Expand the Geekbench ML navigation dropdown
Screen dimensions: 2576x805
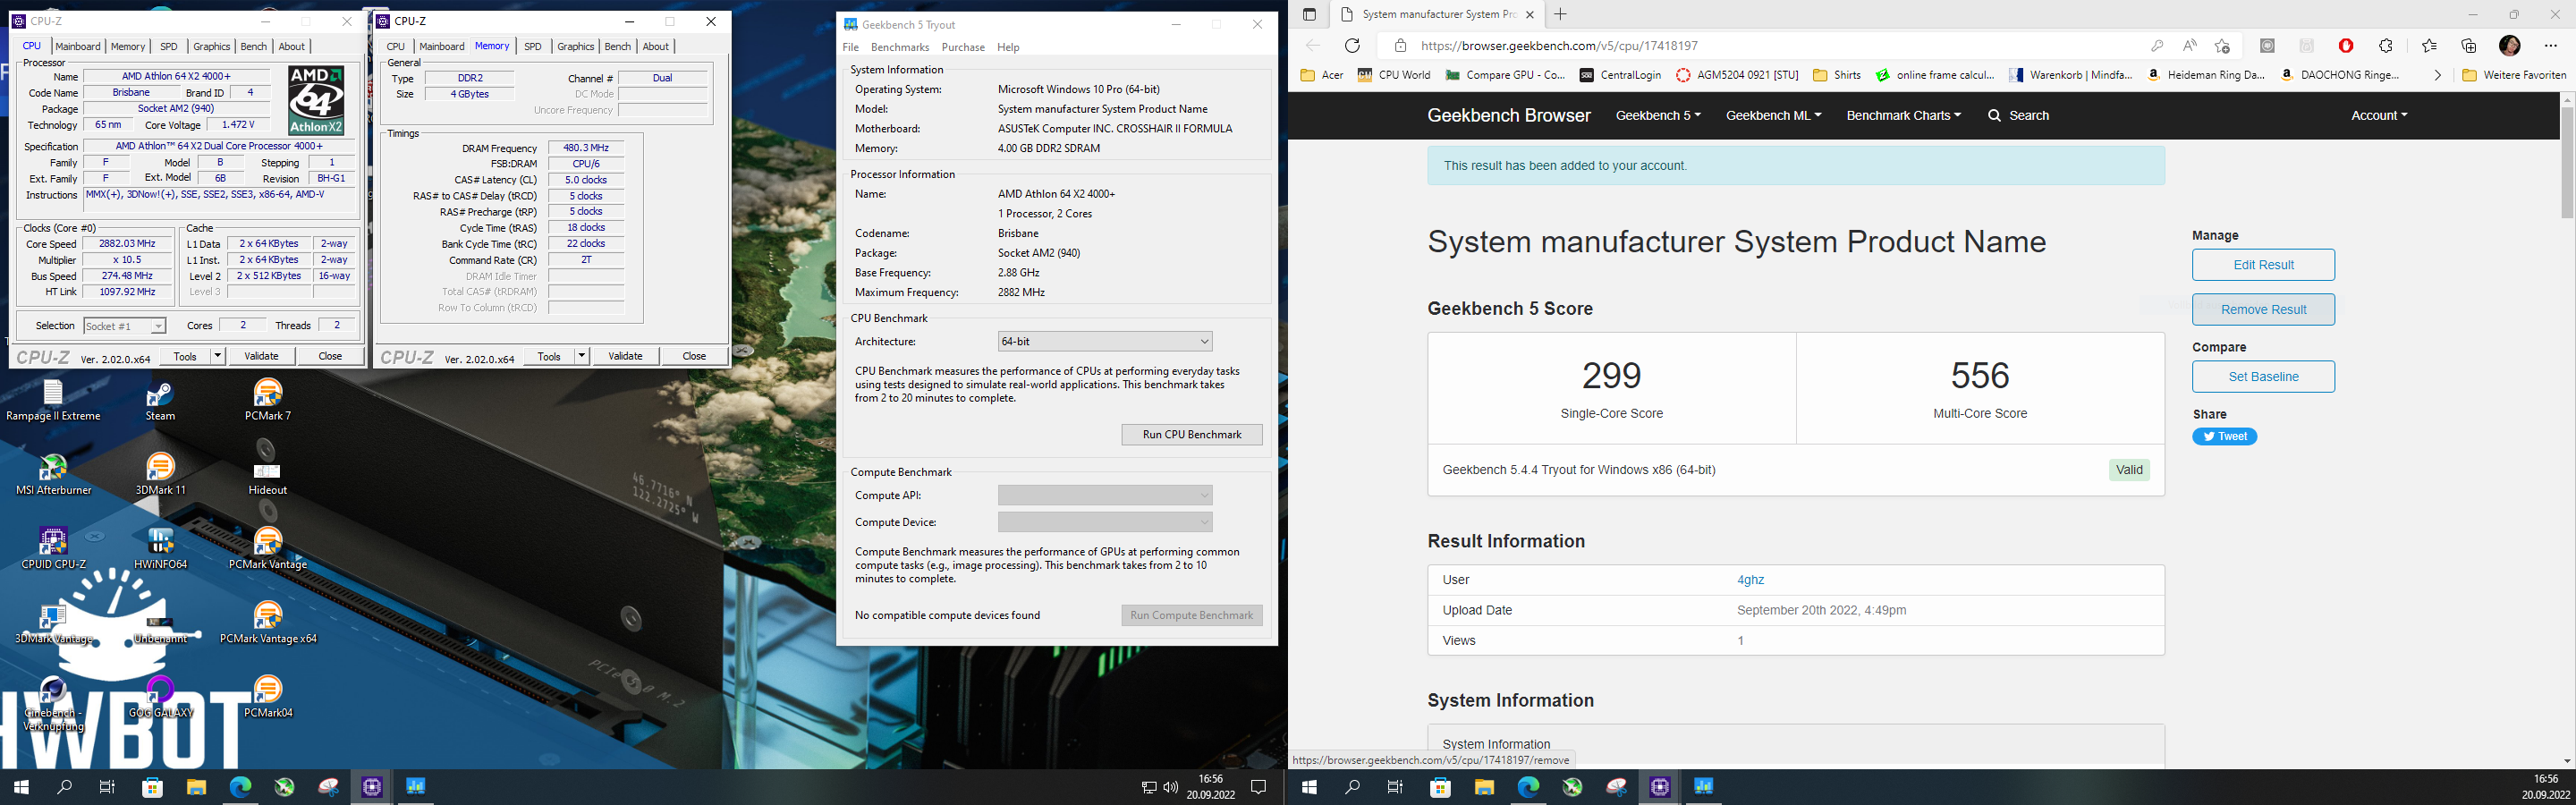click(x=1773, y=115)
